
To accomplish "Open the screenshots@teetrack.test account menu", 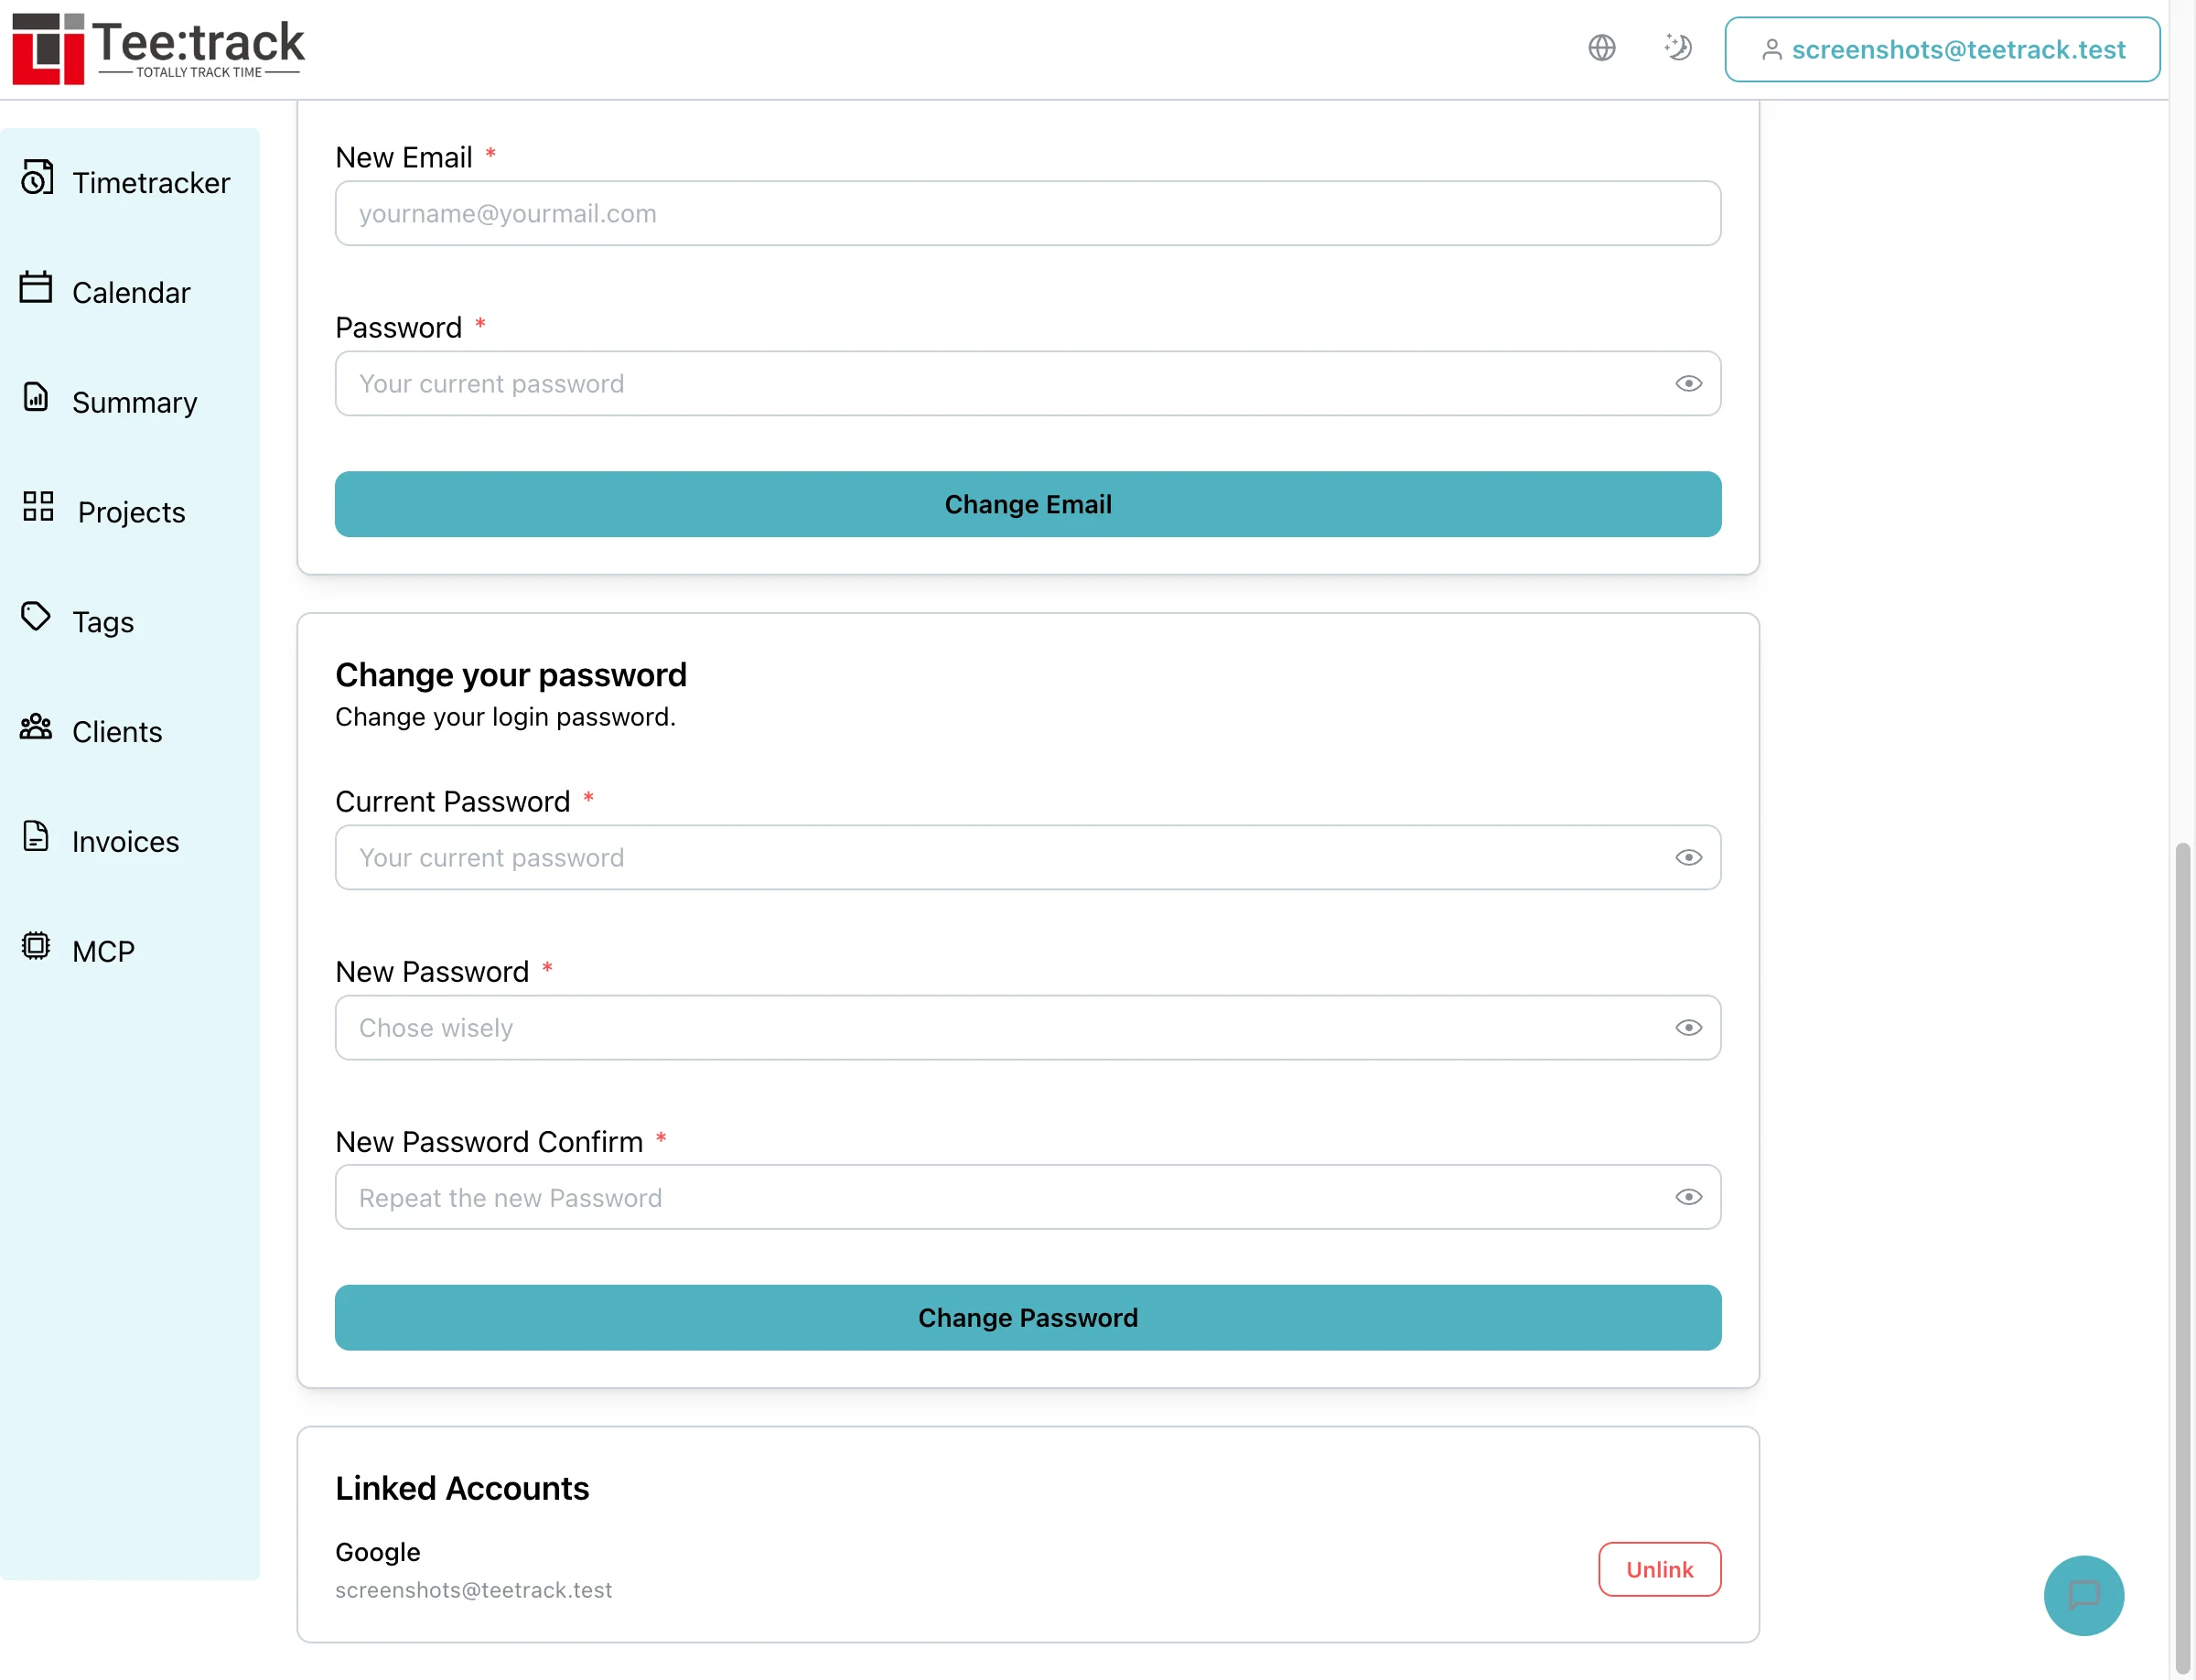I will (x=1941, y=49).
